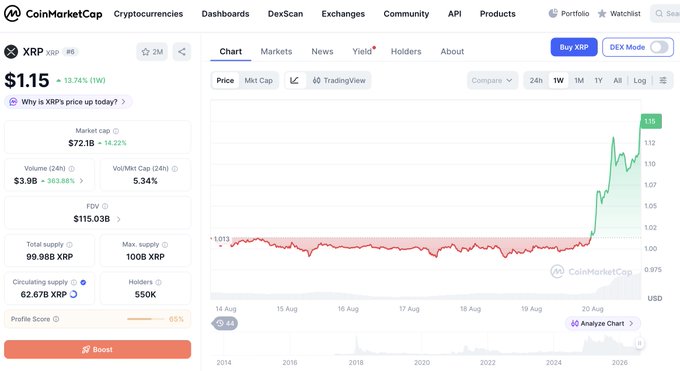Viewport: 680px width, 371px height.
Task: Click the Profile Score info icon
Action: click(x=56, y=319)
